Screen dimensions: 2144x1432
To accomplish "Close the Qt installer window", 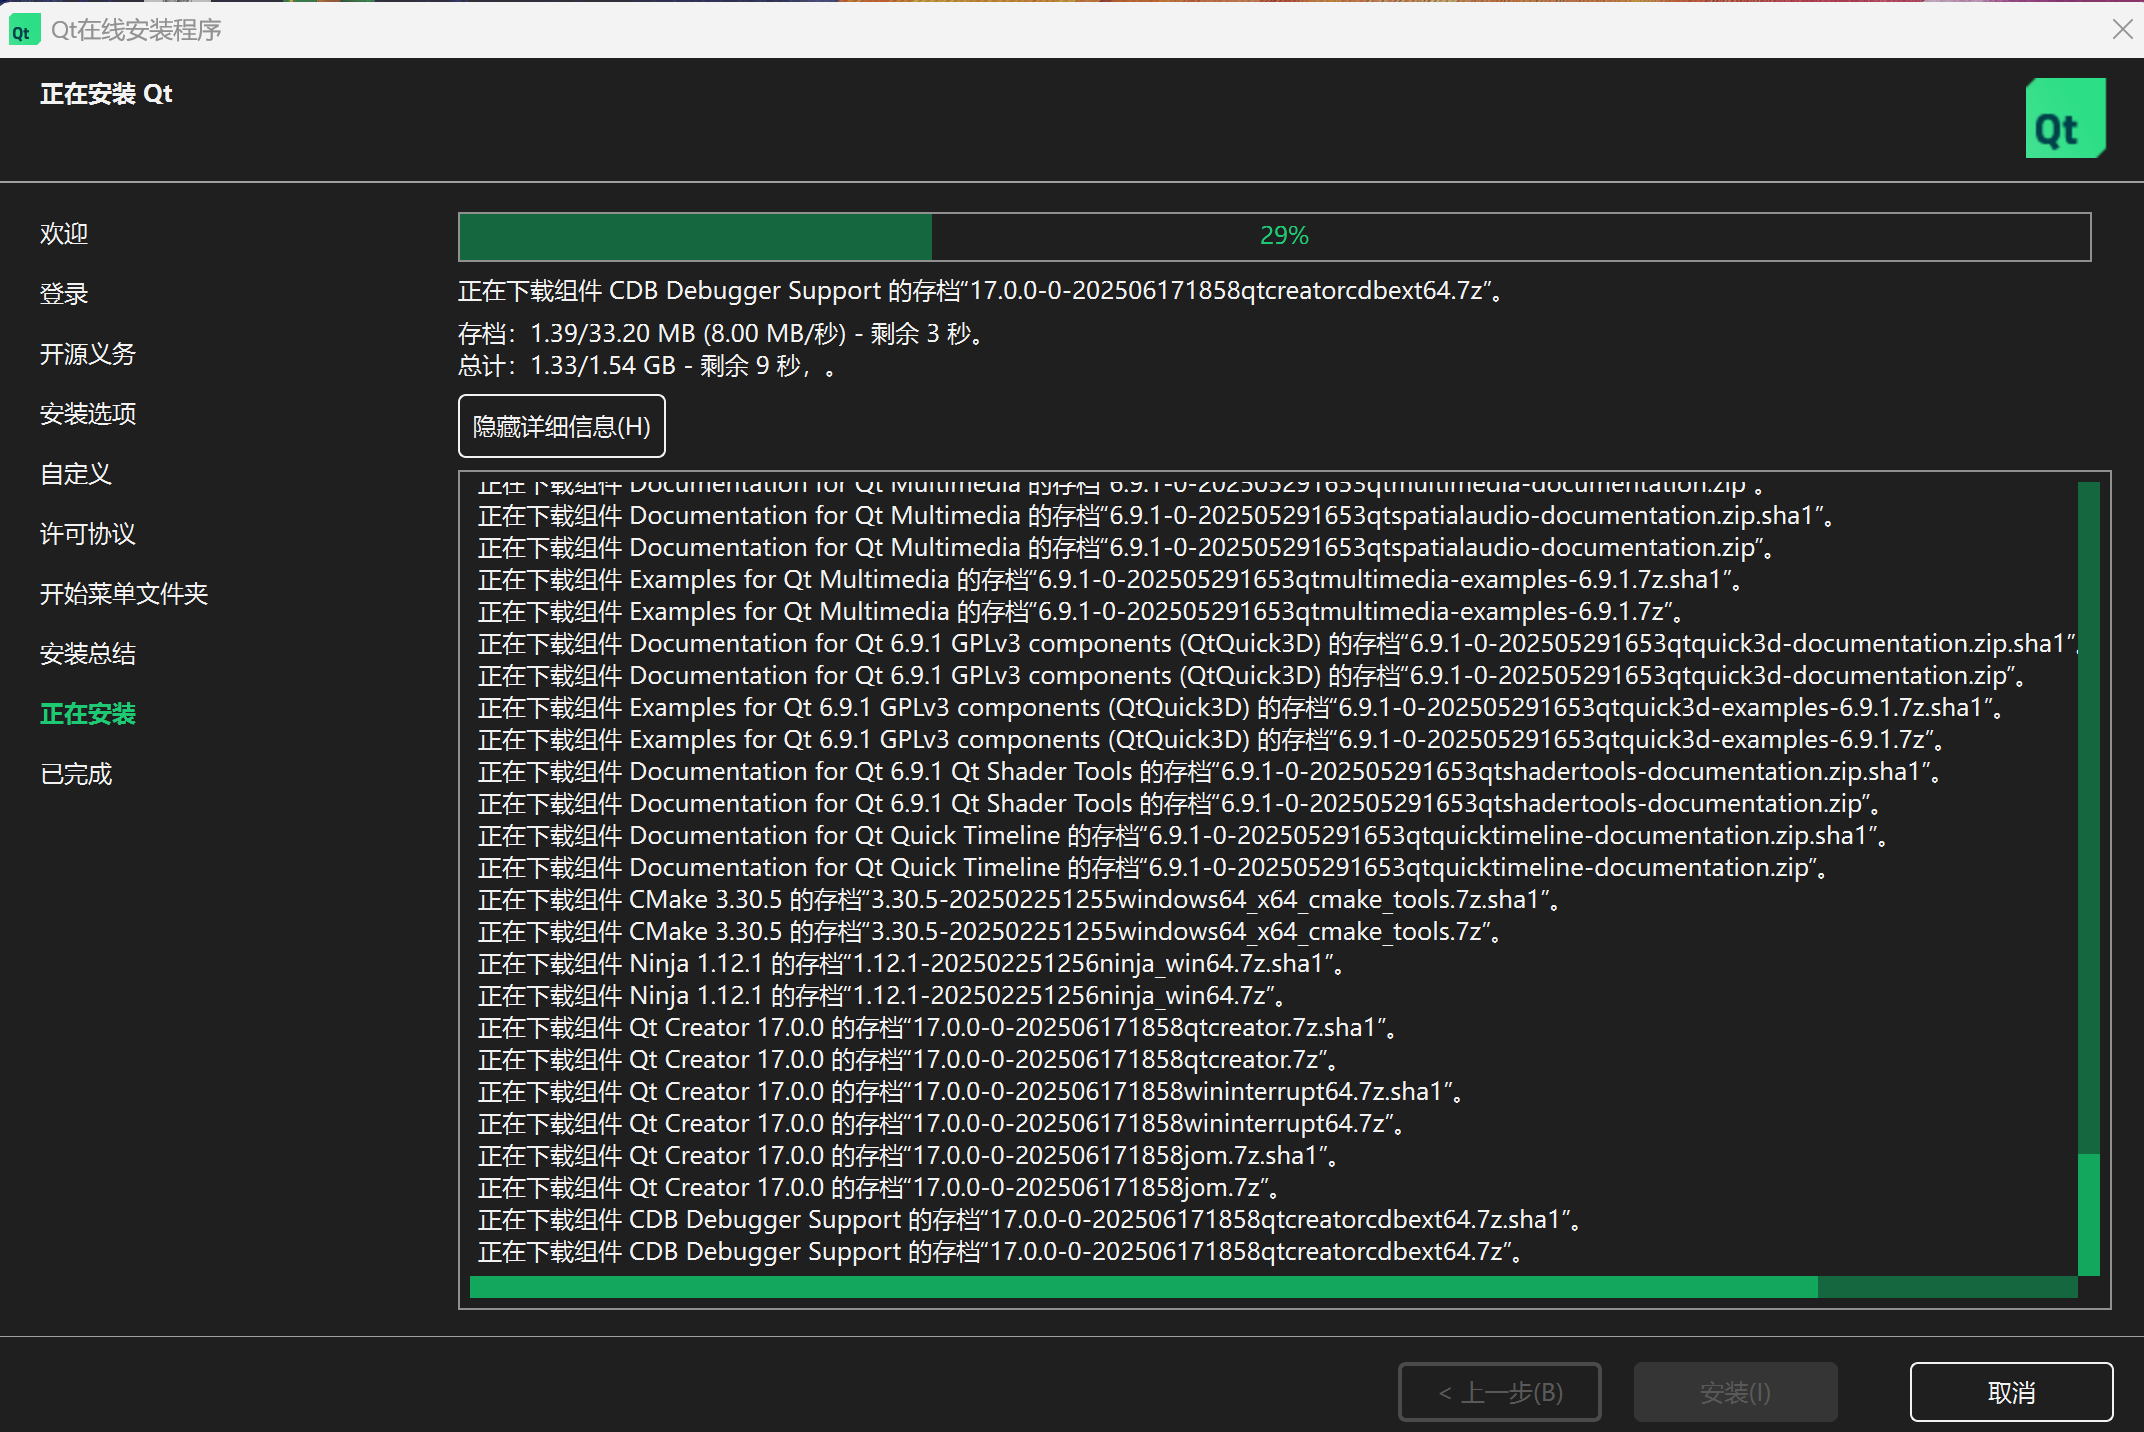I will (2122, 29).
